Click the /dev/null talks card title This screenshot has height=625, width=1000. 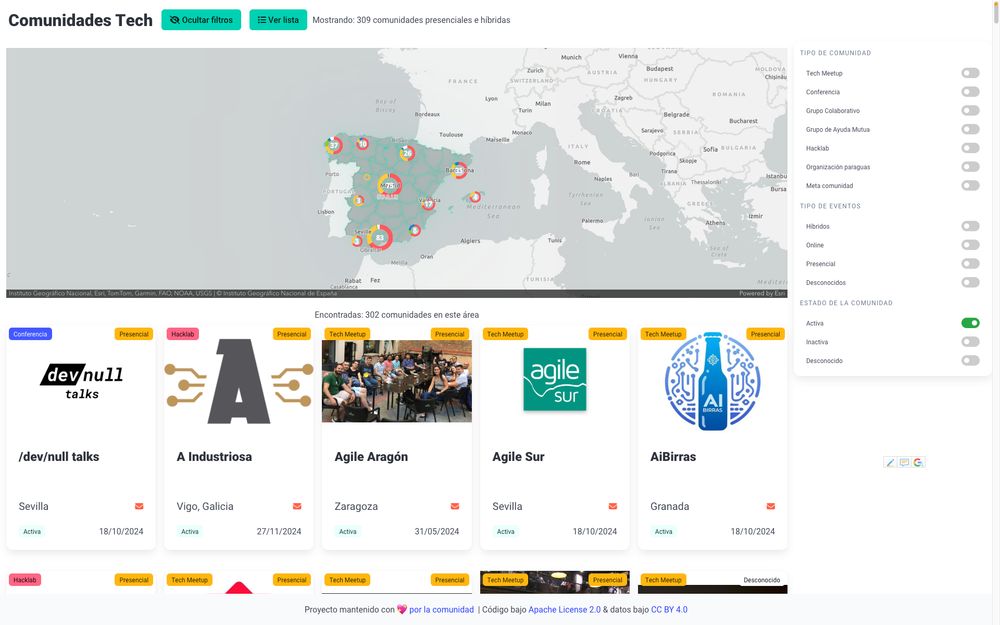click(59, 457)
